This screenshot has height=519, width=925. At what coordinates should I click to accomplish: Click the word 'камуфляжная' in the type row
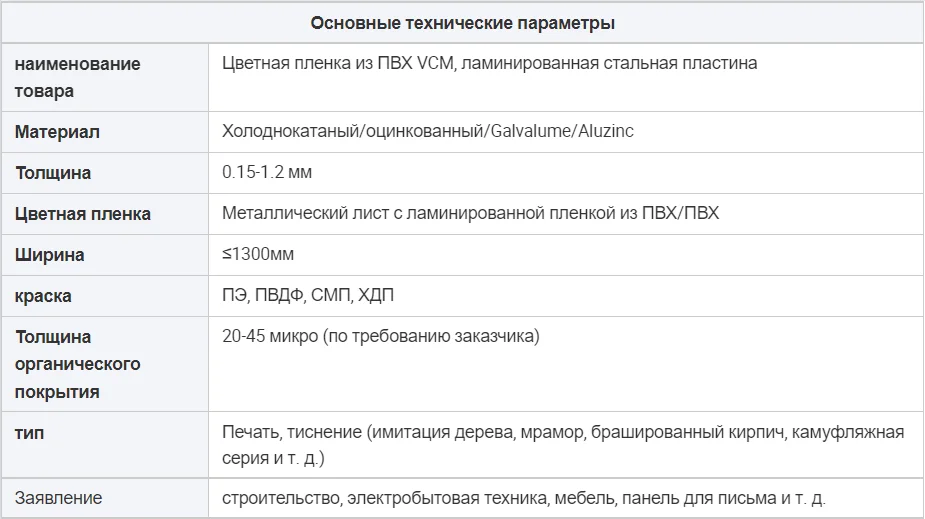click(856, 432)
